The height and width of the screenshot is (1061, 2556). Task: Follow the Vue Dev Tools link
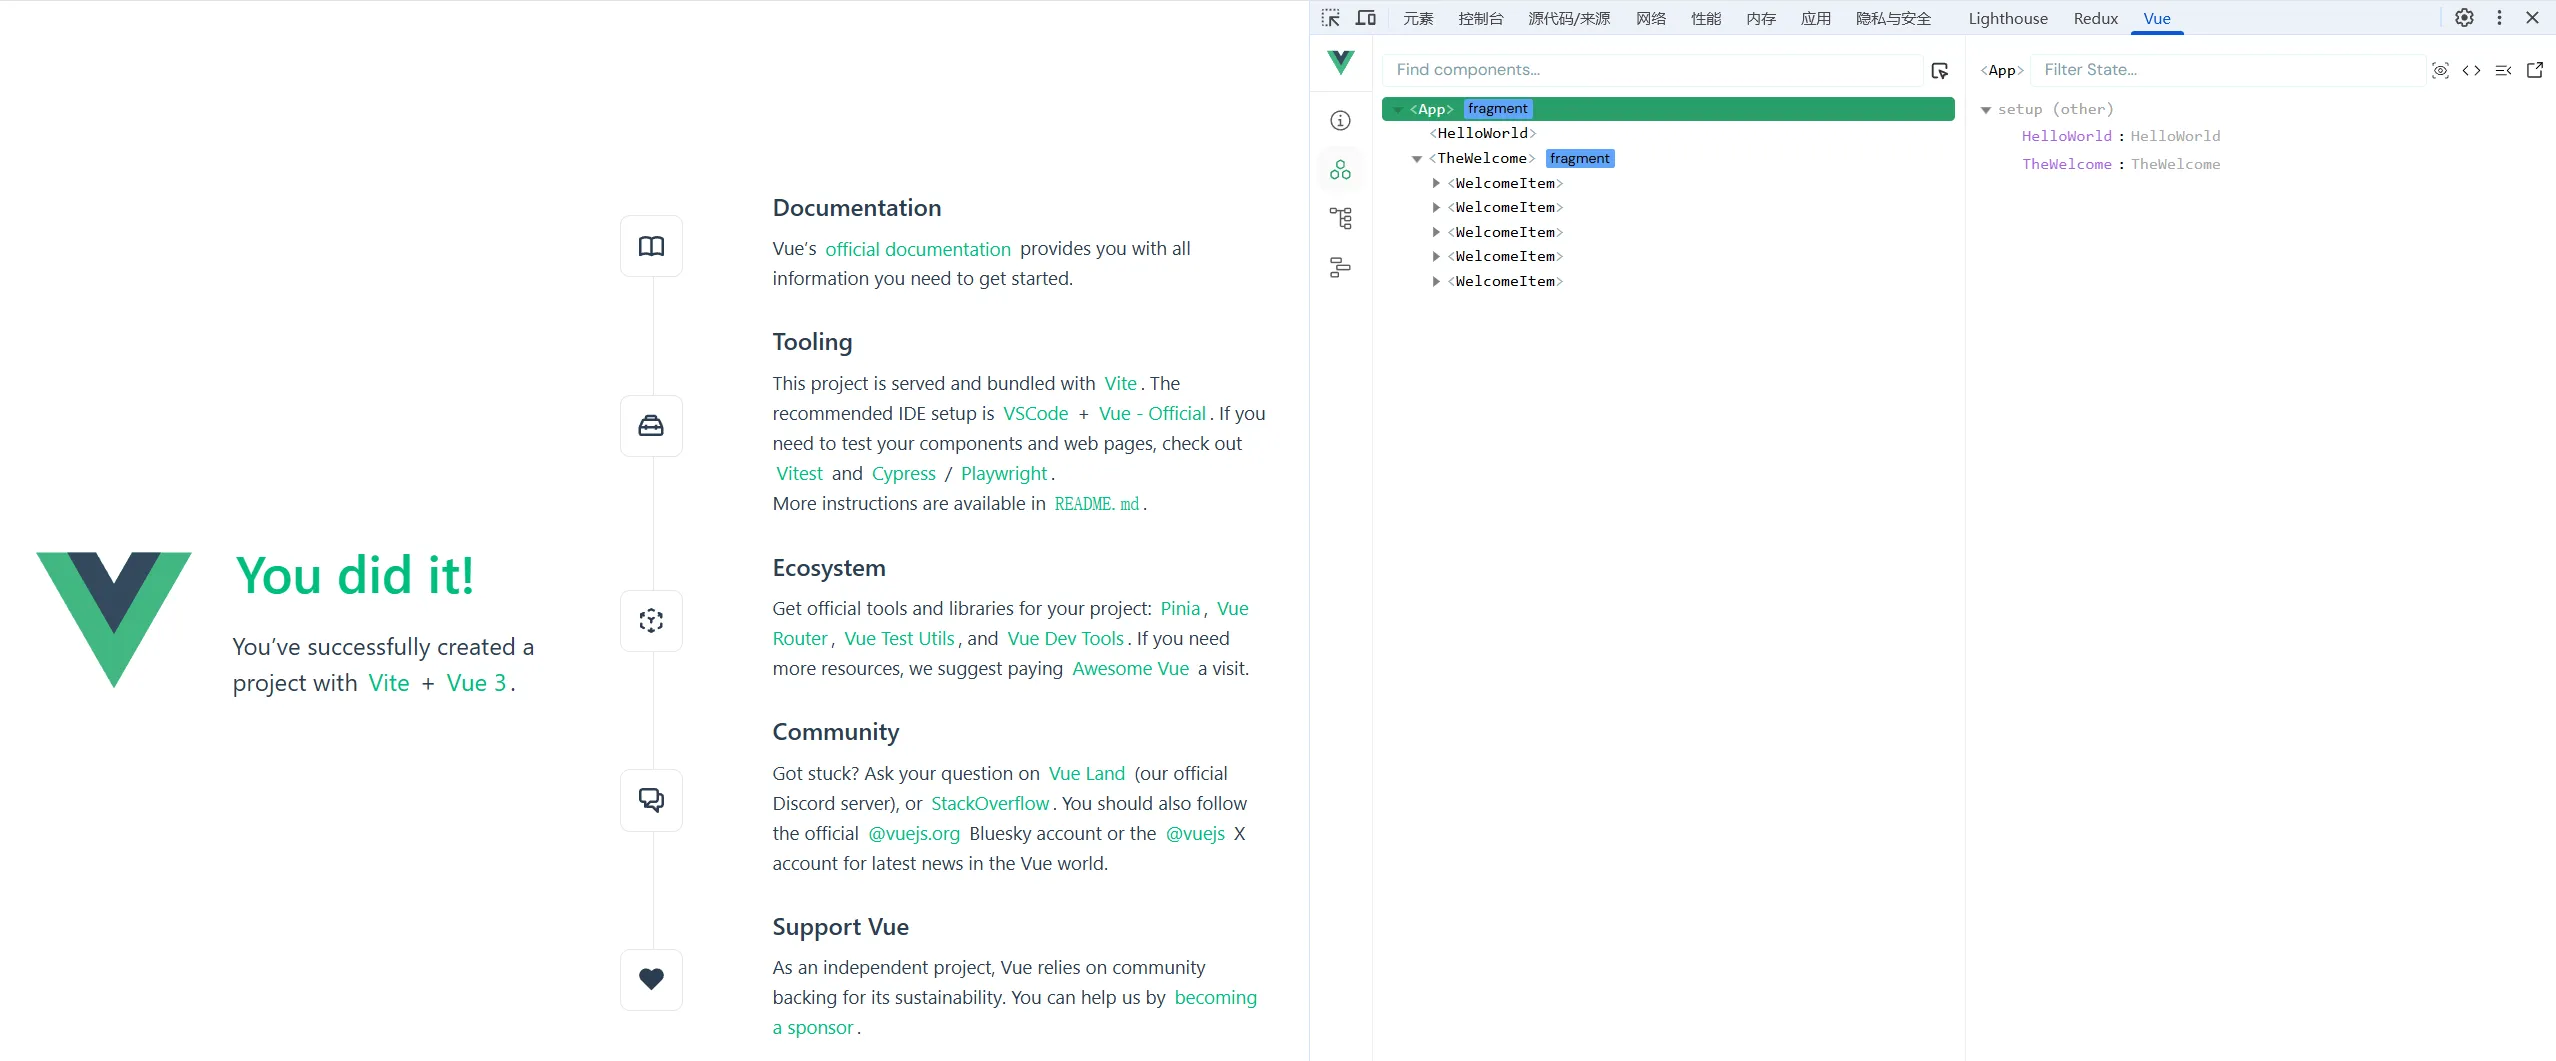tap(1065, 639)
